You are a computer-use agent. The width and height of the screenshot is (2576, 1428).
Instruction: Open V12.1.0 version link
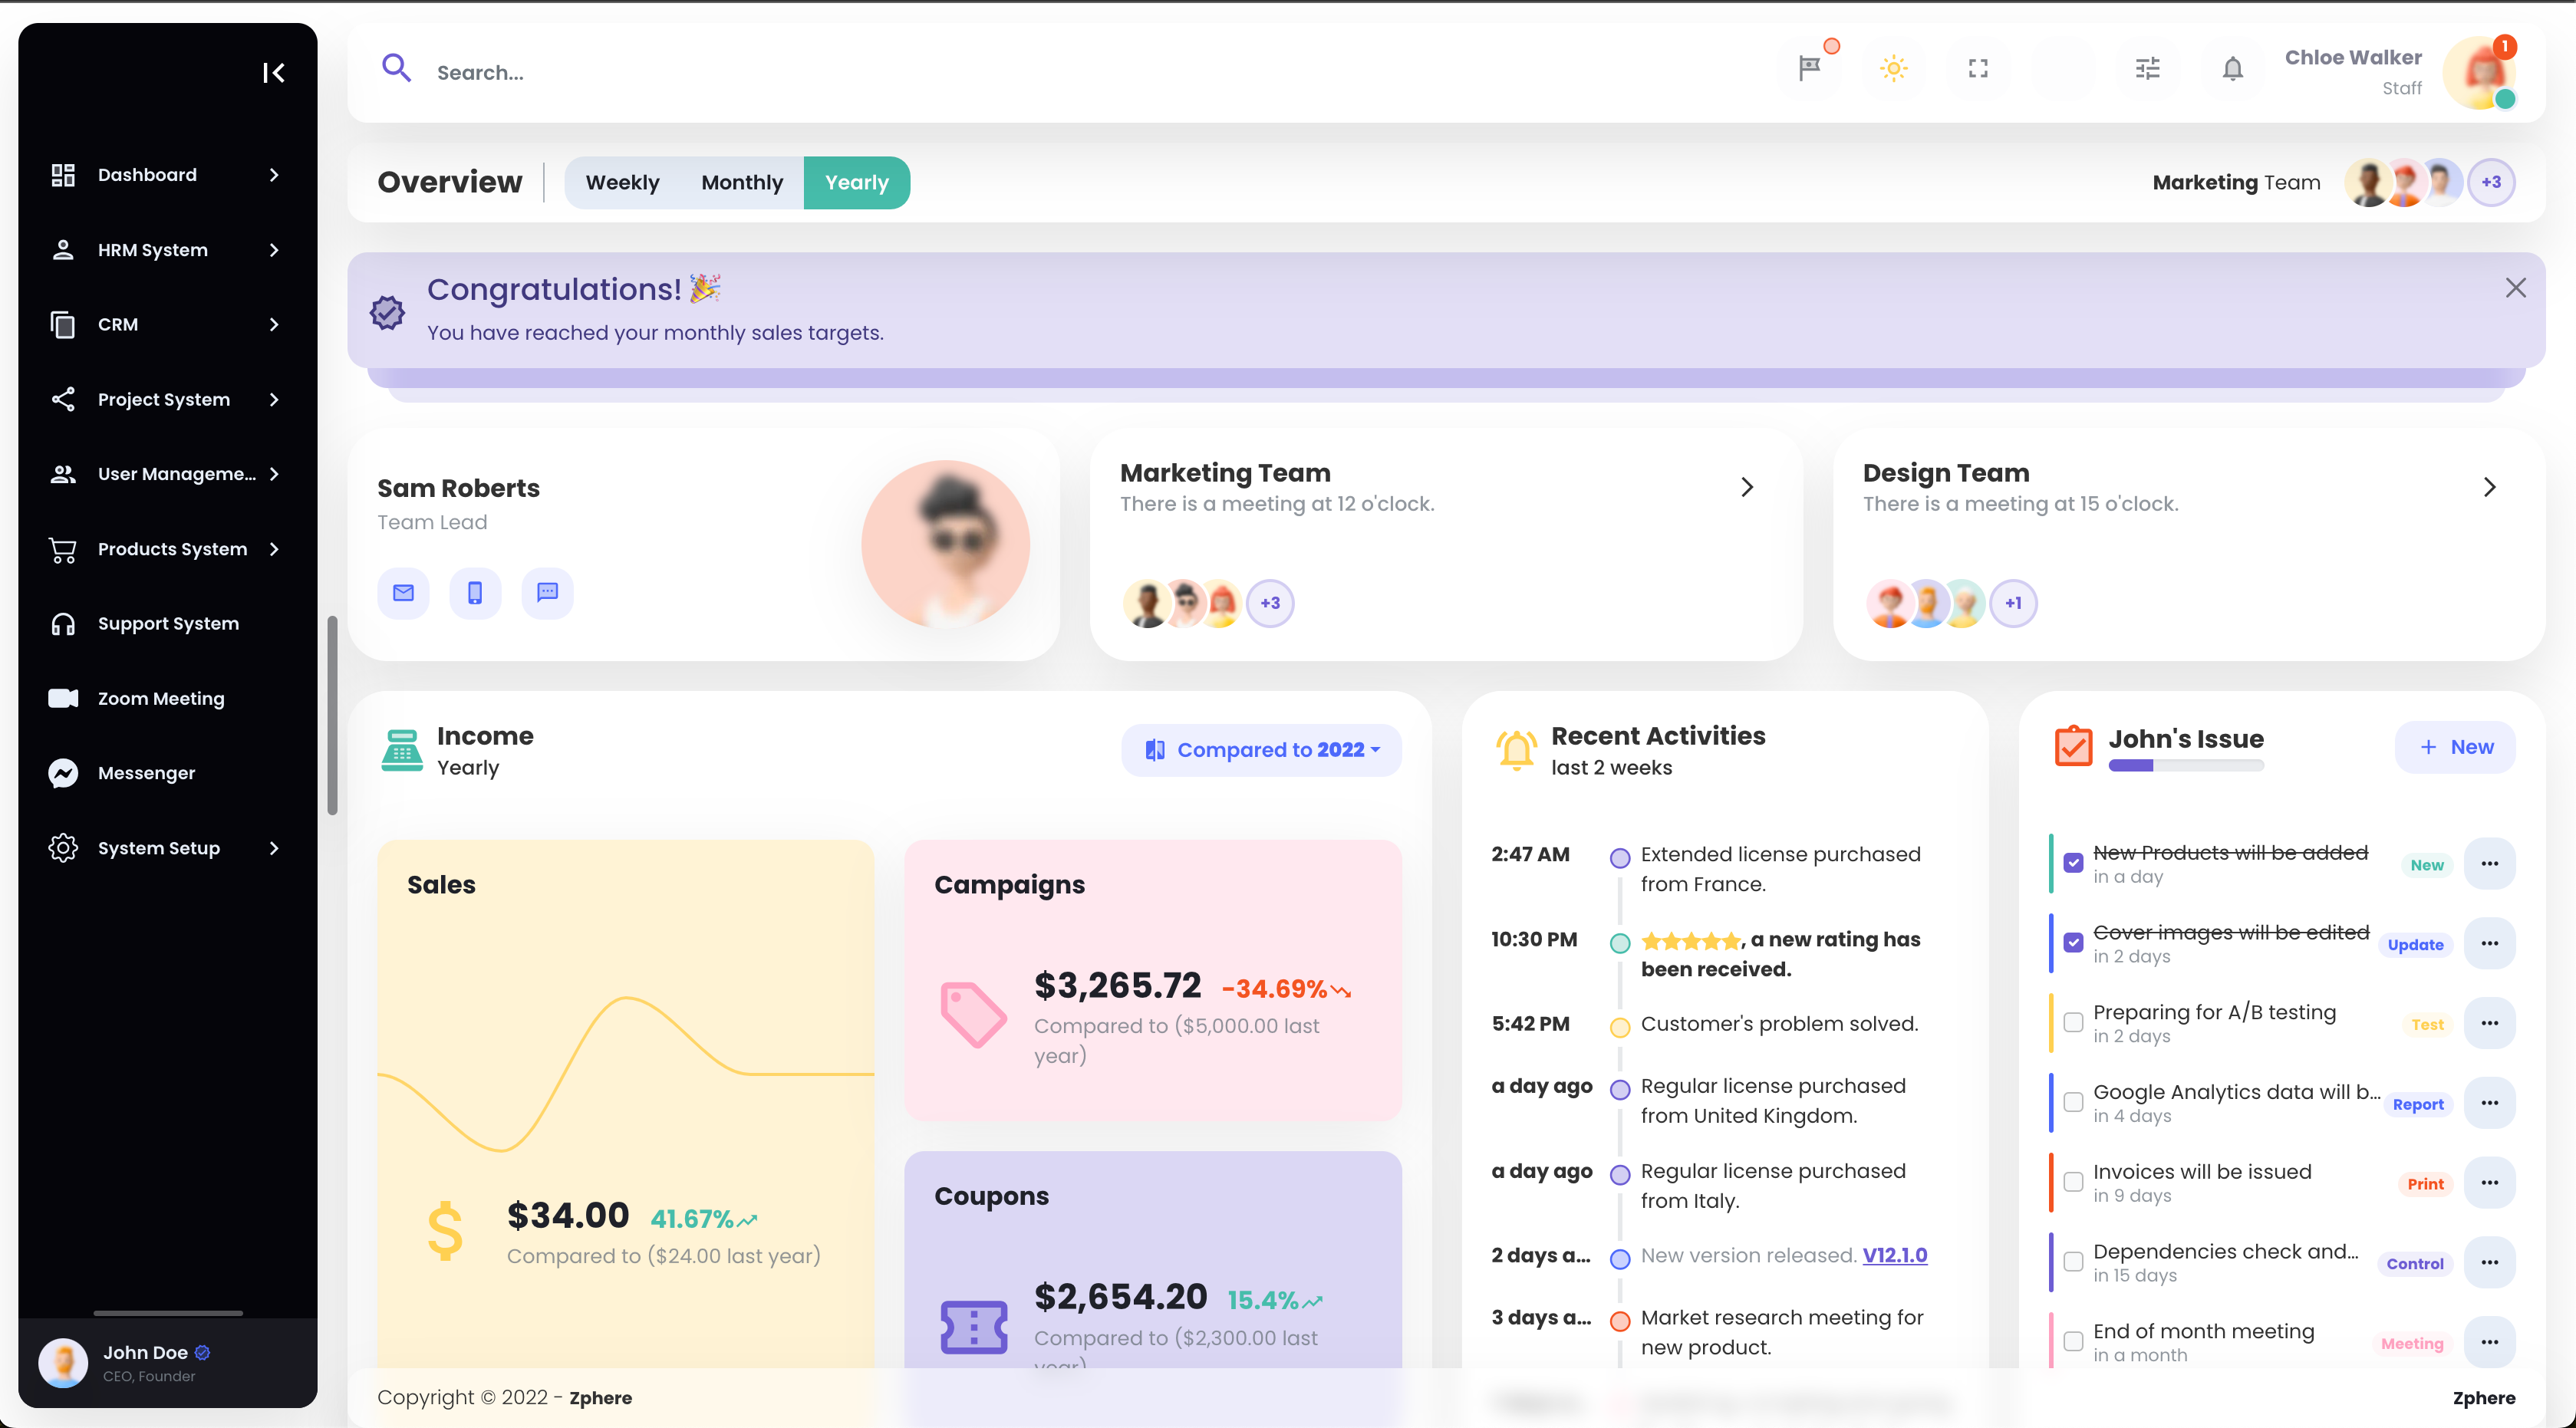[x=1894, y=1255]
